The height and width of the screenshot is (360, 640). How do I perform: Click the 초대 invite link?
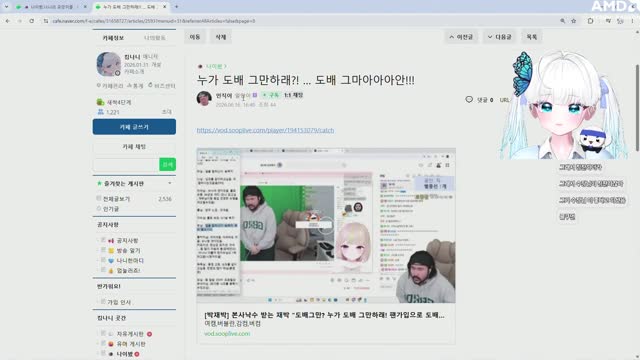point(167,112)
